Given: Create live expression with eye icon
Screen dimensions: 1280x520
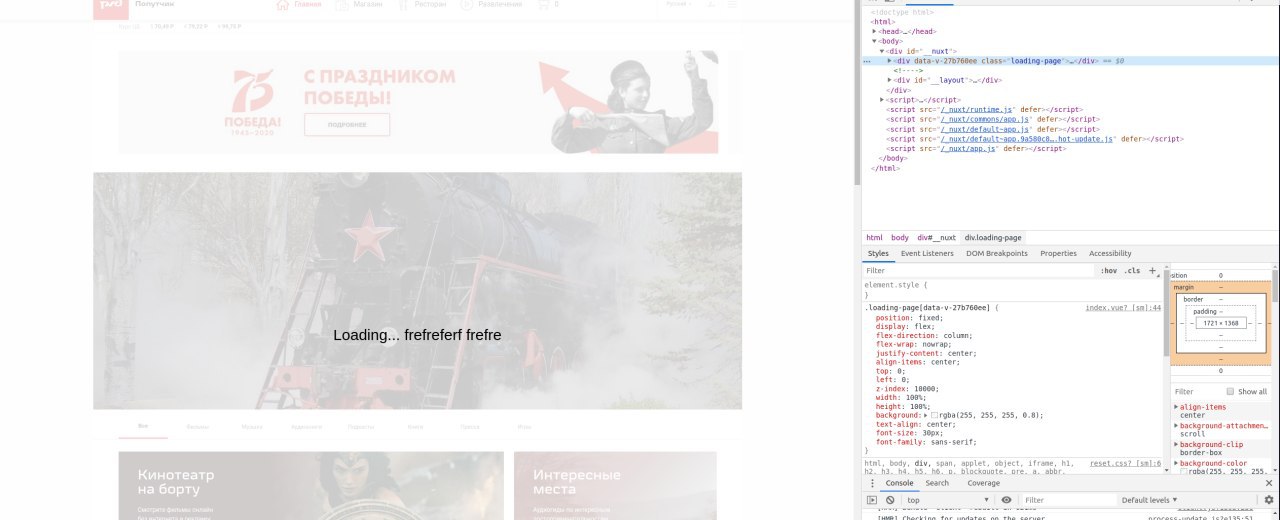Looking at the screenshot, I should 1006,500.
